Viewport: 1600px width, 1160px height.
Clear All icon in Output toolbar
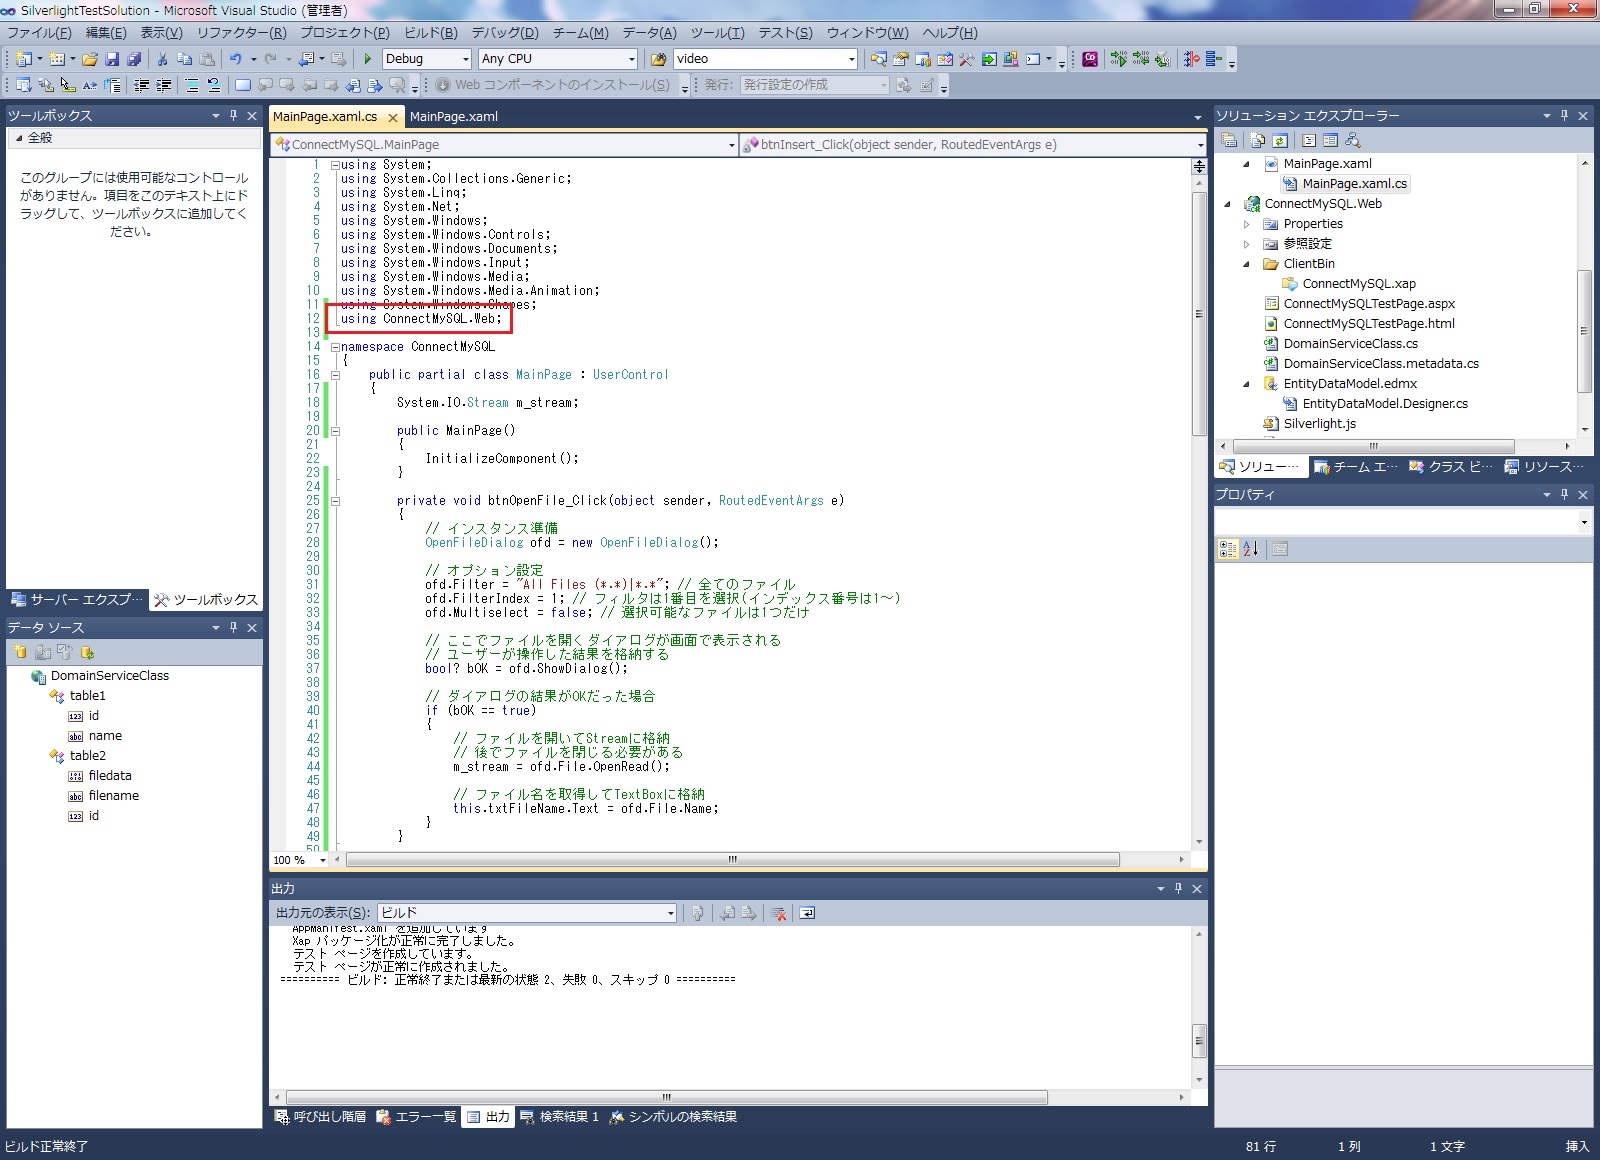coord(778,913)
